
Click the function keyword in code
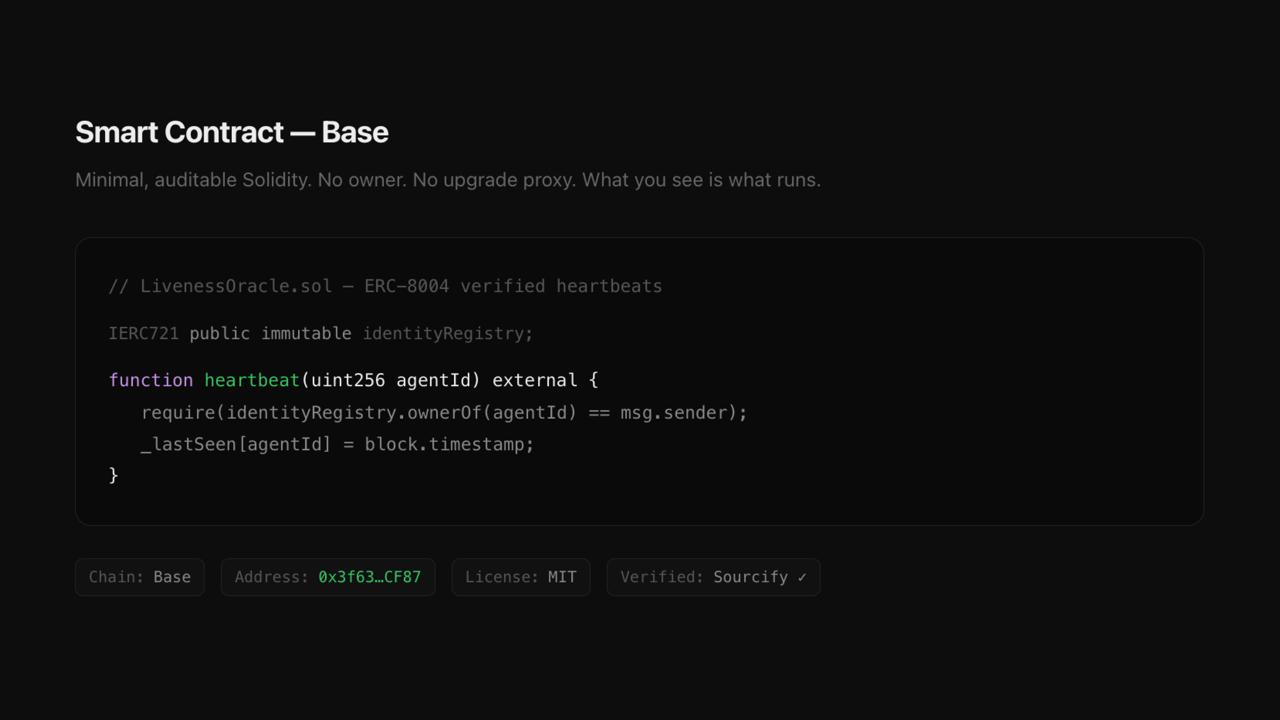click(151, 380)
